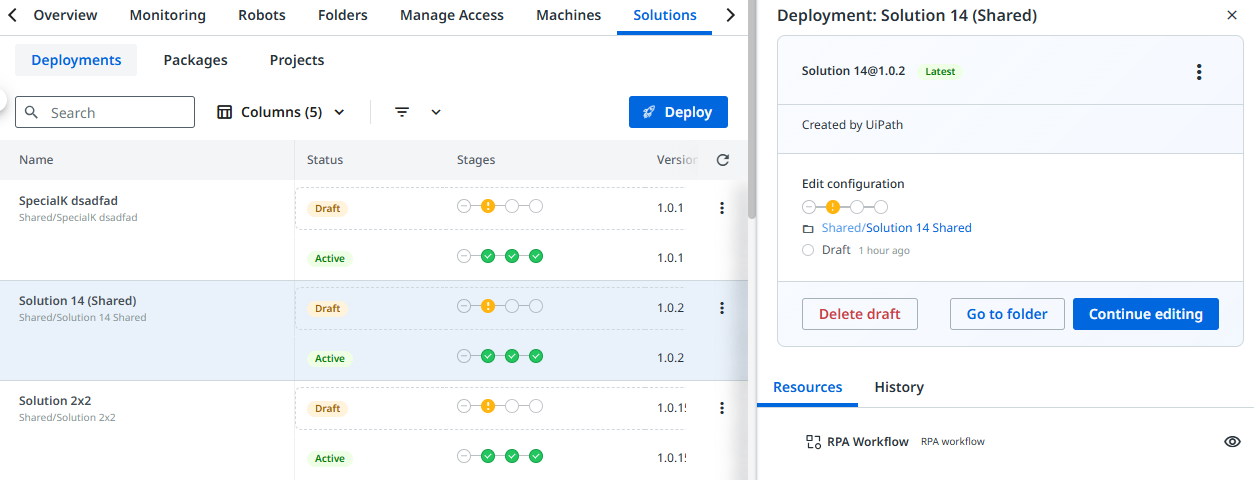
Task: Sort by the Name column header
Action: [36, 160]
